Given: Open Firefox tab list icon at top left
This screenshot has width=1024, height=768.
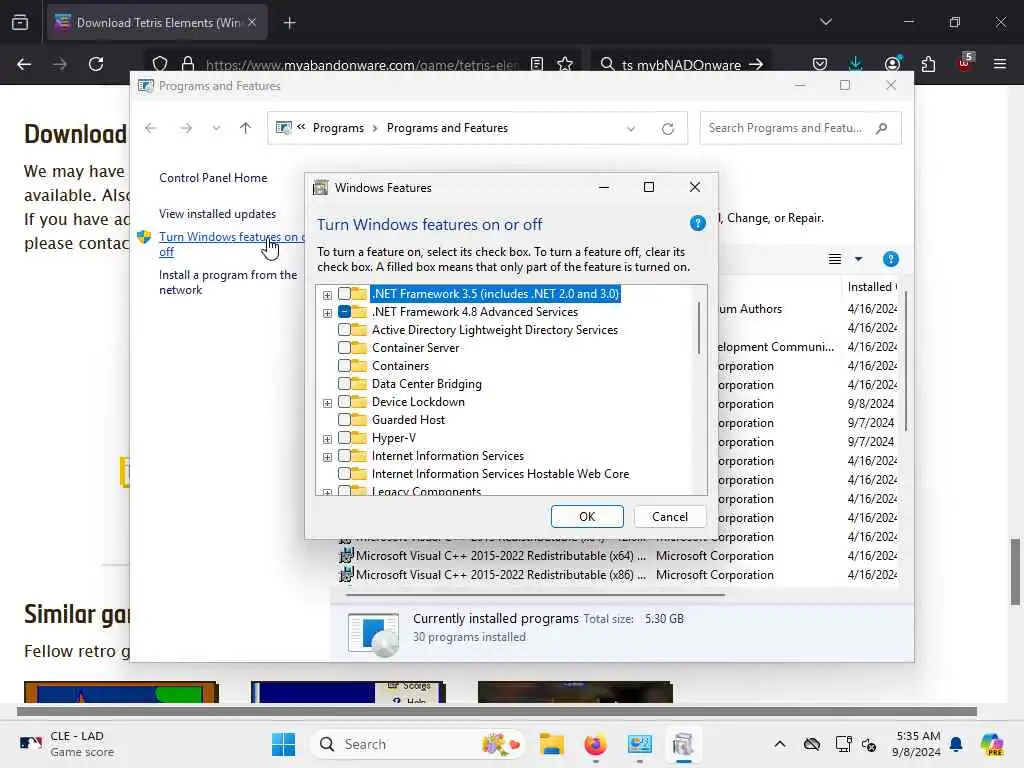Looking at the screenshot, I should (x=20, y=22).
